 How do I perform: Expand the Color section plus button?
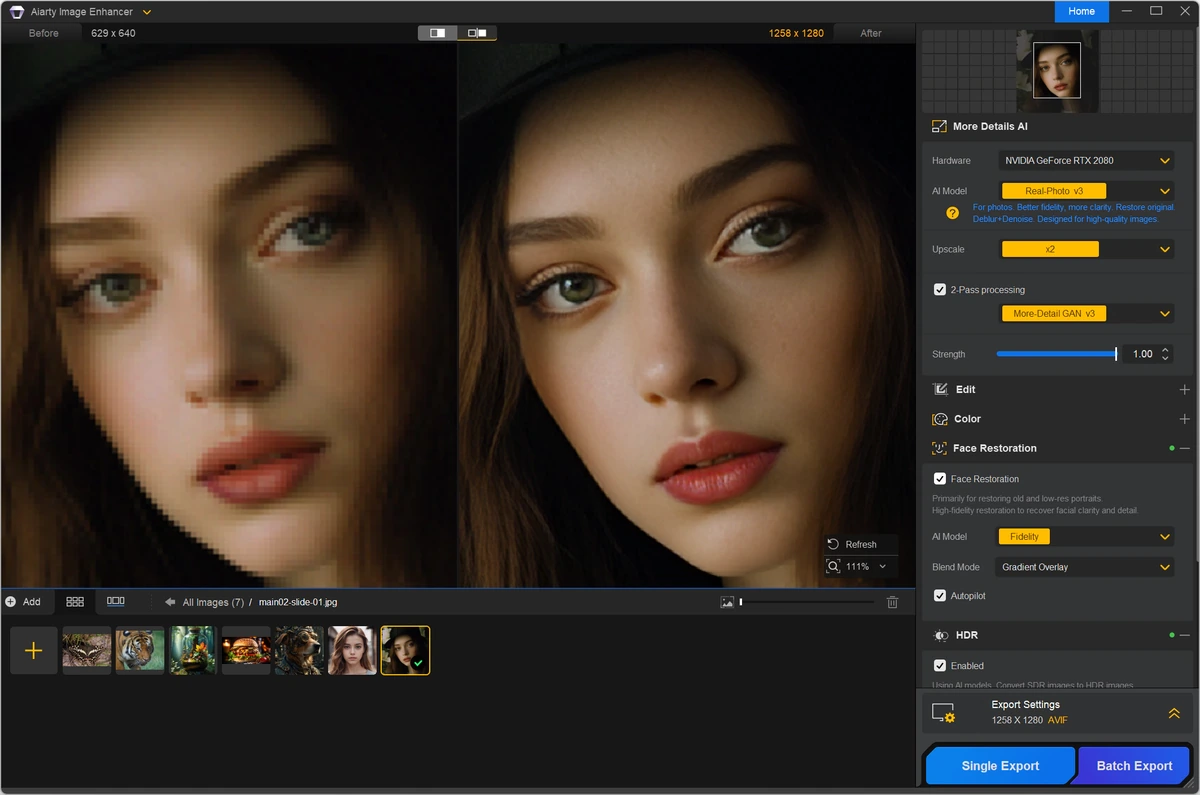pos(1184,419)
